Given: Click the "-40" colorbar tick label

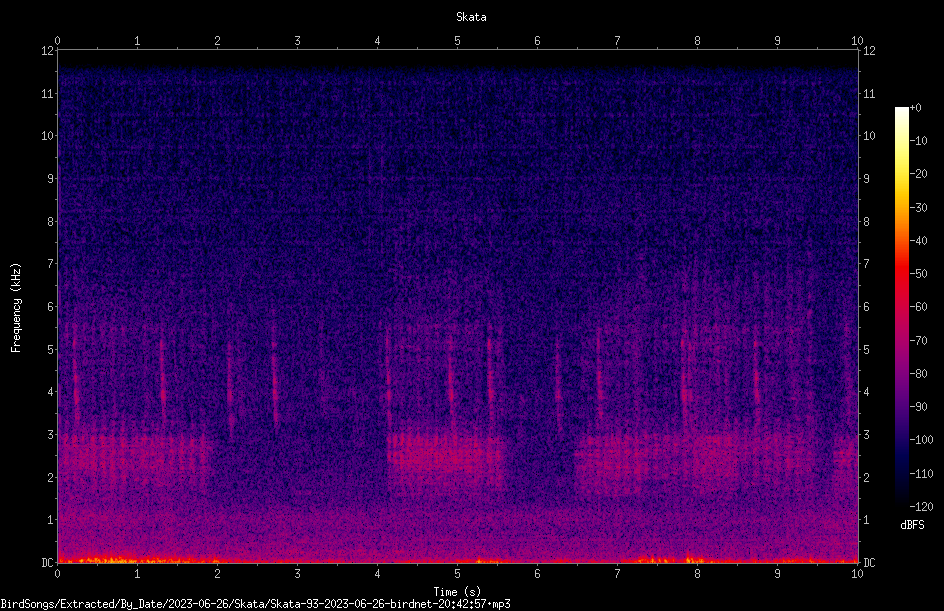Looking at the screenshot, I should coord(919,241).
